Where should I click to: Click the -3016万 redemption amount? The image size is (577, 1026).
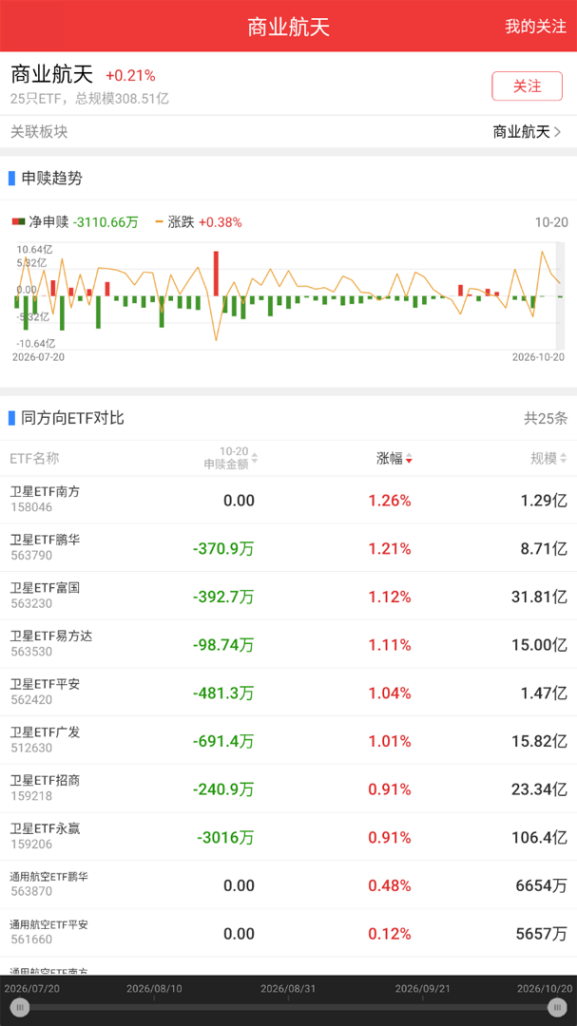point(225,838)
